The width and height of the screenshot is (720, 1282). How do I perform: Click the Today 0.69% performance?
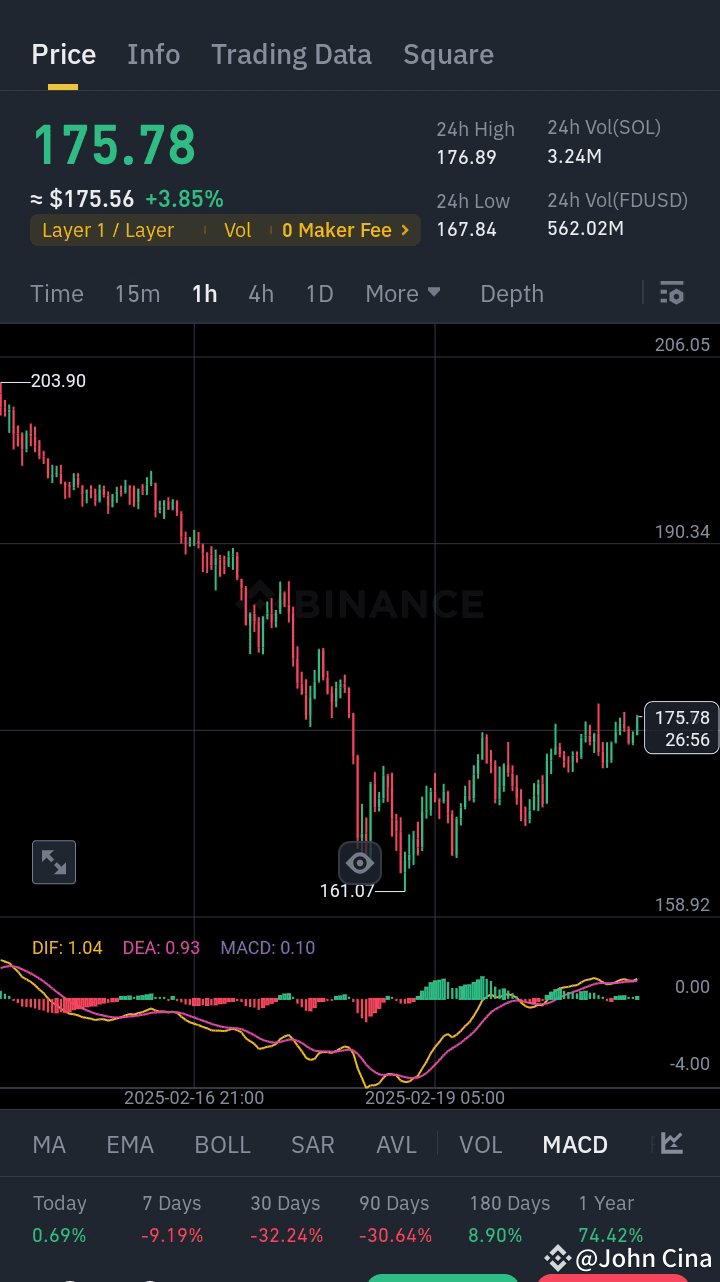(x=60, y=1219)
